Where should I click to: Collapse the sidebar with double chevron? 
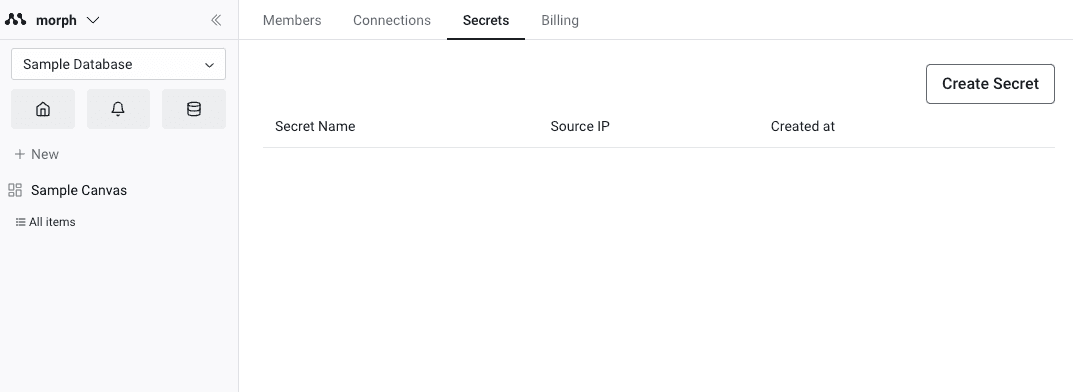click(x=216, y=20)
